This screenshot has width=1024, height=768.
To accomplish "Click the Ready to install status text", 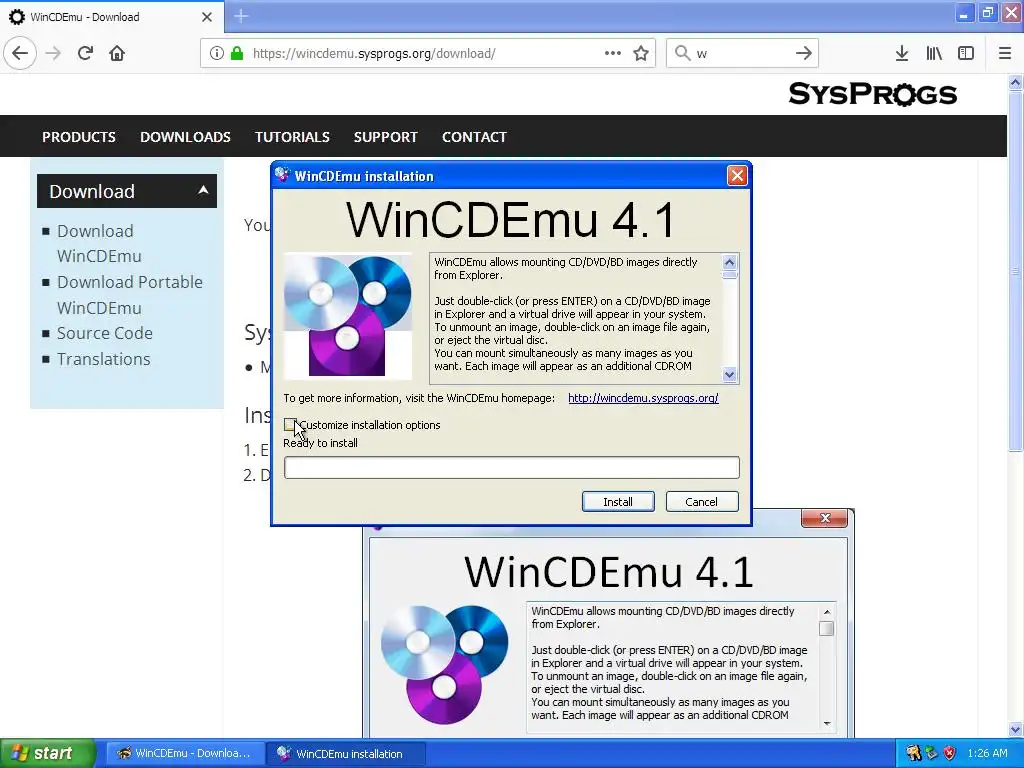I will (x=320, y=443).
